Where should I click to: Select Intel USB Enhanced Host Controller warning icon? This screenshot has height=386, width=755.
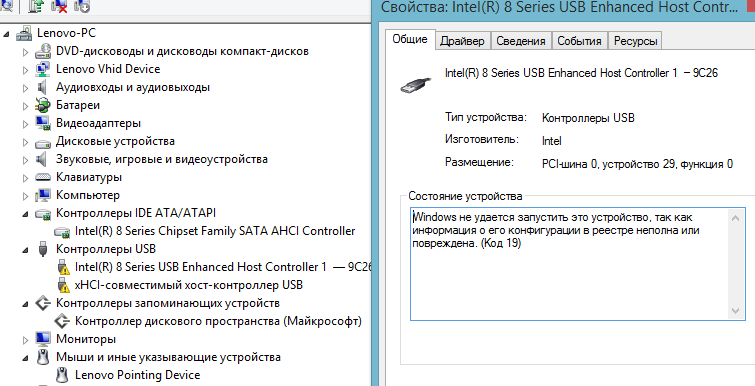[x=63, y=267]
